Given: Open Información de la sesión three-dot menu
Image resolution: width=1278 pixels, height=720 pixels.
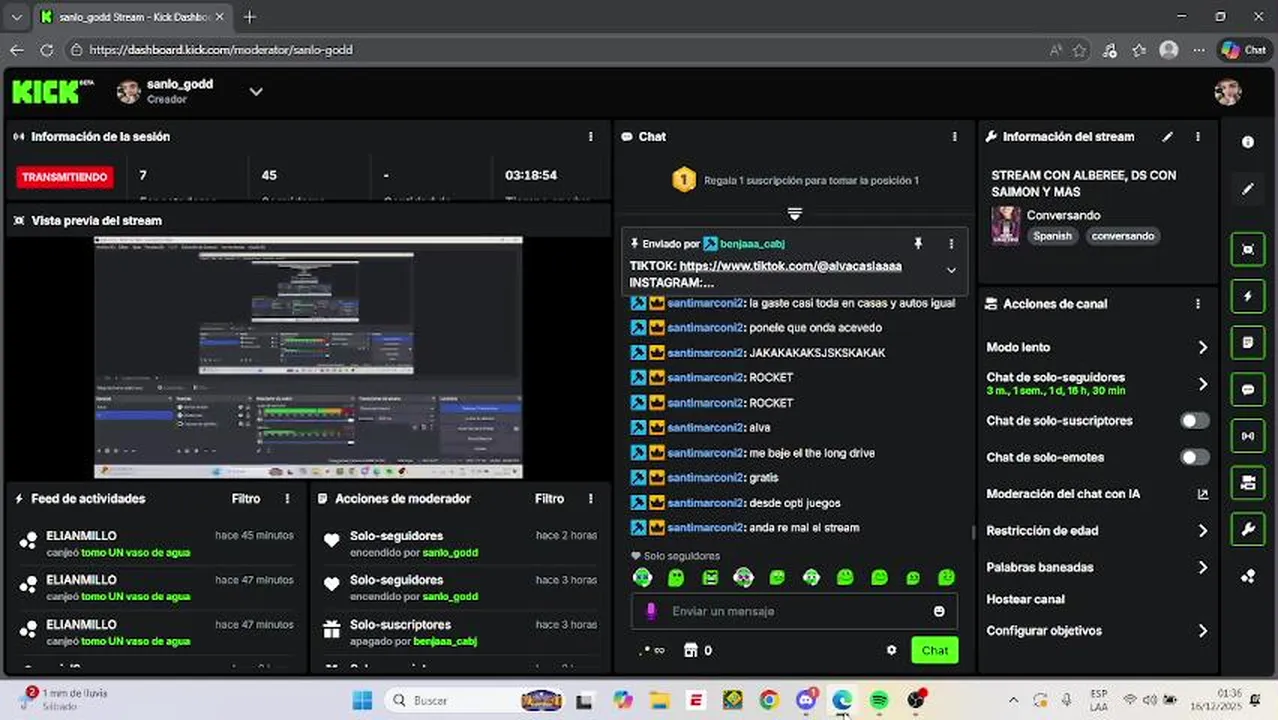Looking at the screenshot, I should tap(591, 137).
